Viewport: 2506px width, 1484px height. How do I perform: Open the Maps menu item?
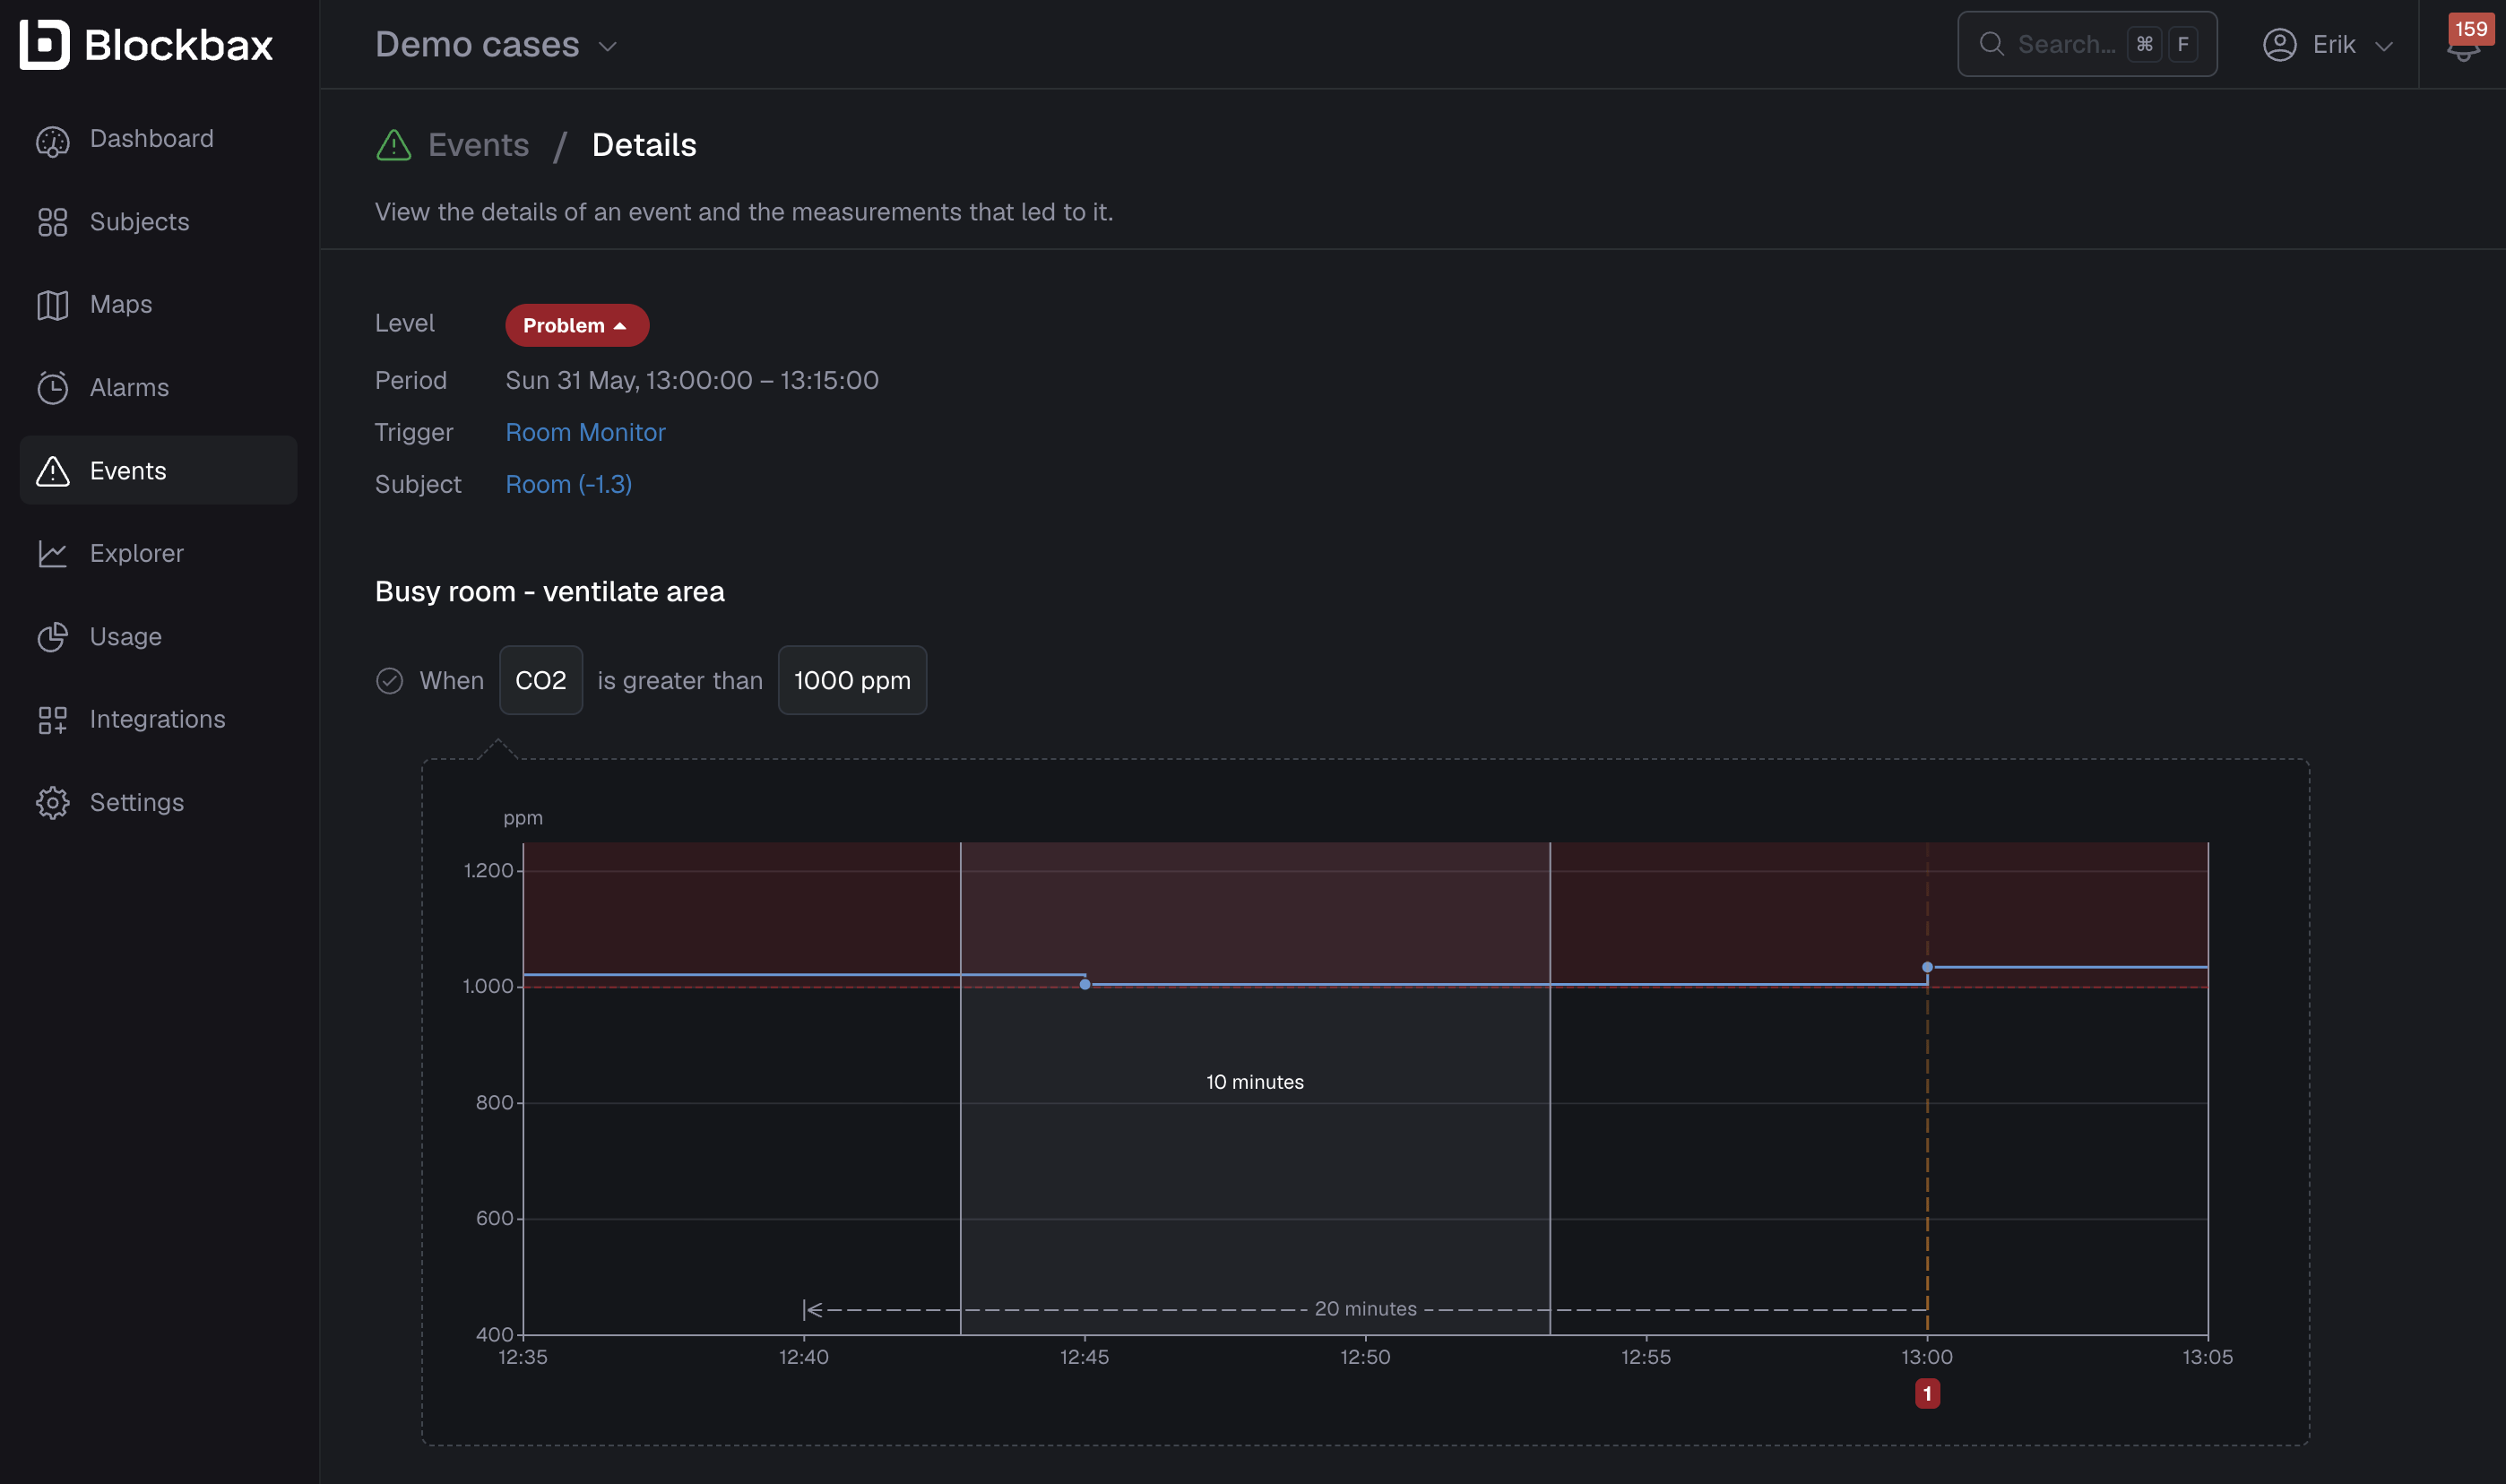121,305
